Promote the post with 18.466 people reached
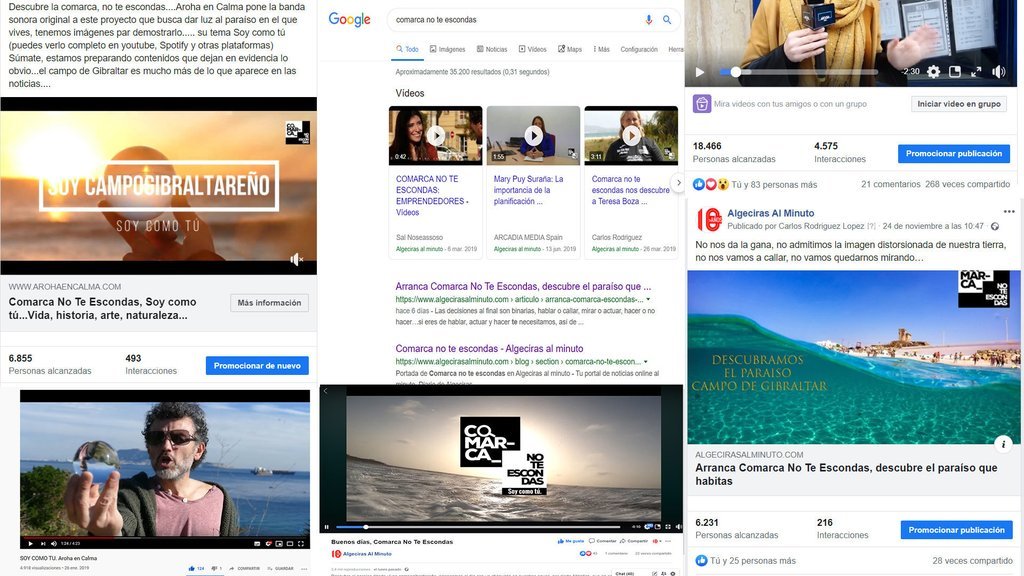1024x576 pixels. tap(953, 153)
